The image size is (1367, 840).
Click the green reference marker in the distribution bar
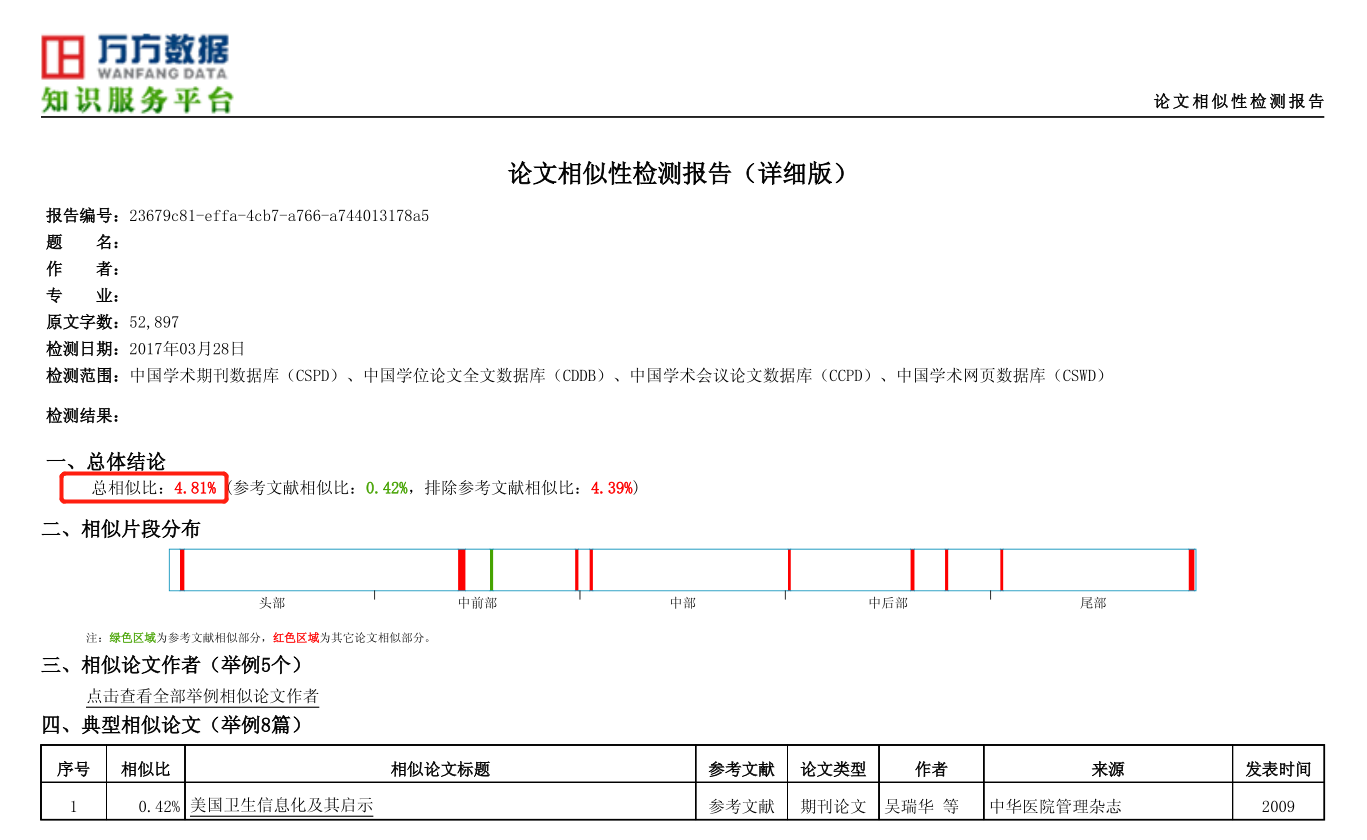[491, 569]
